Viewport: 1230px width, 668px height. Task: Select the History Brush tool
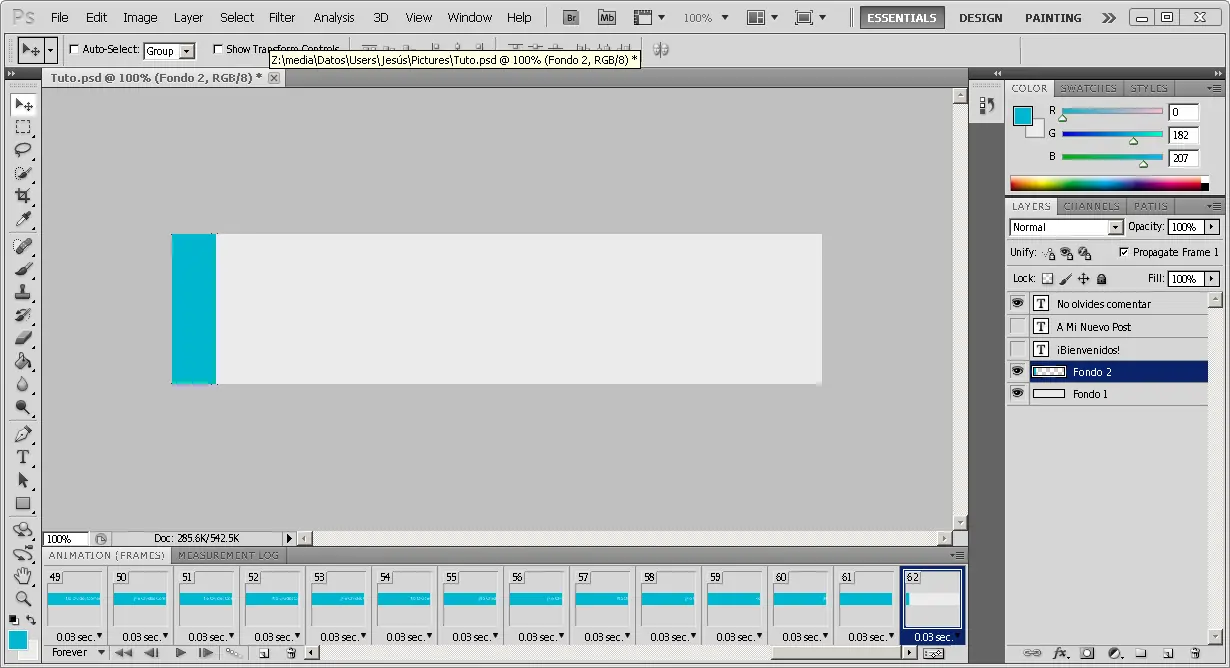(23, 315)
